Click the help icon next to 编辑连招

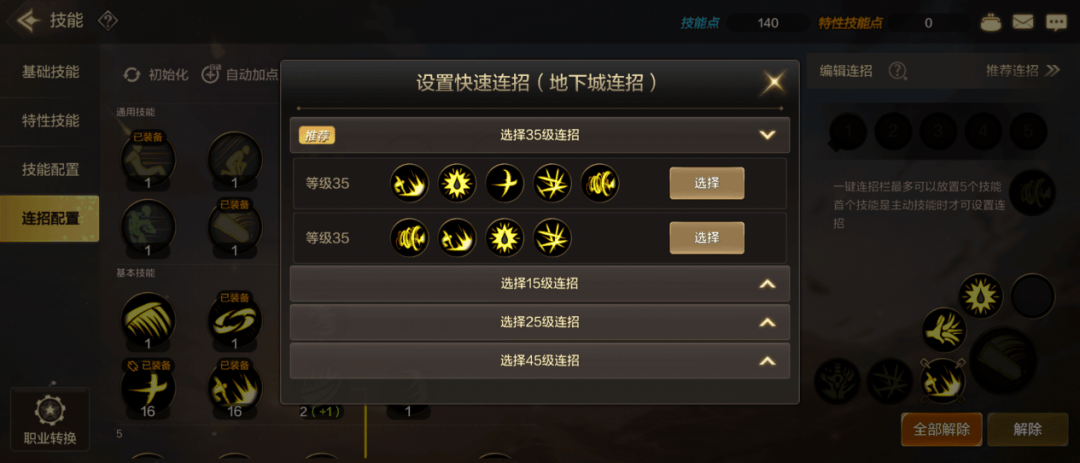(x=897, y=70)
